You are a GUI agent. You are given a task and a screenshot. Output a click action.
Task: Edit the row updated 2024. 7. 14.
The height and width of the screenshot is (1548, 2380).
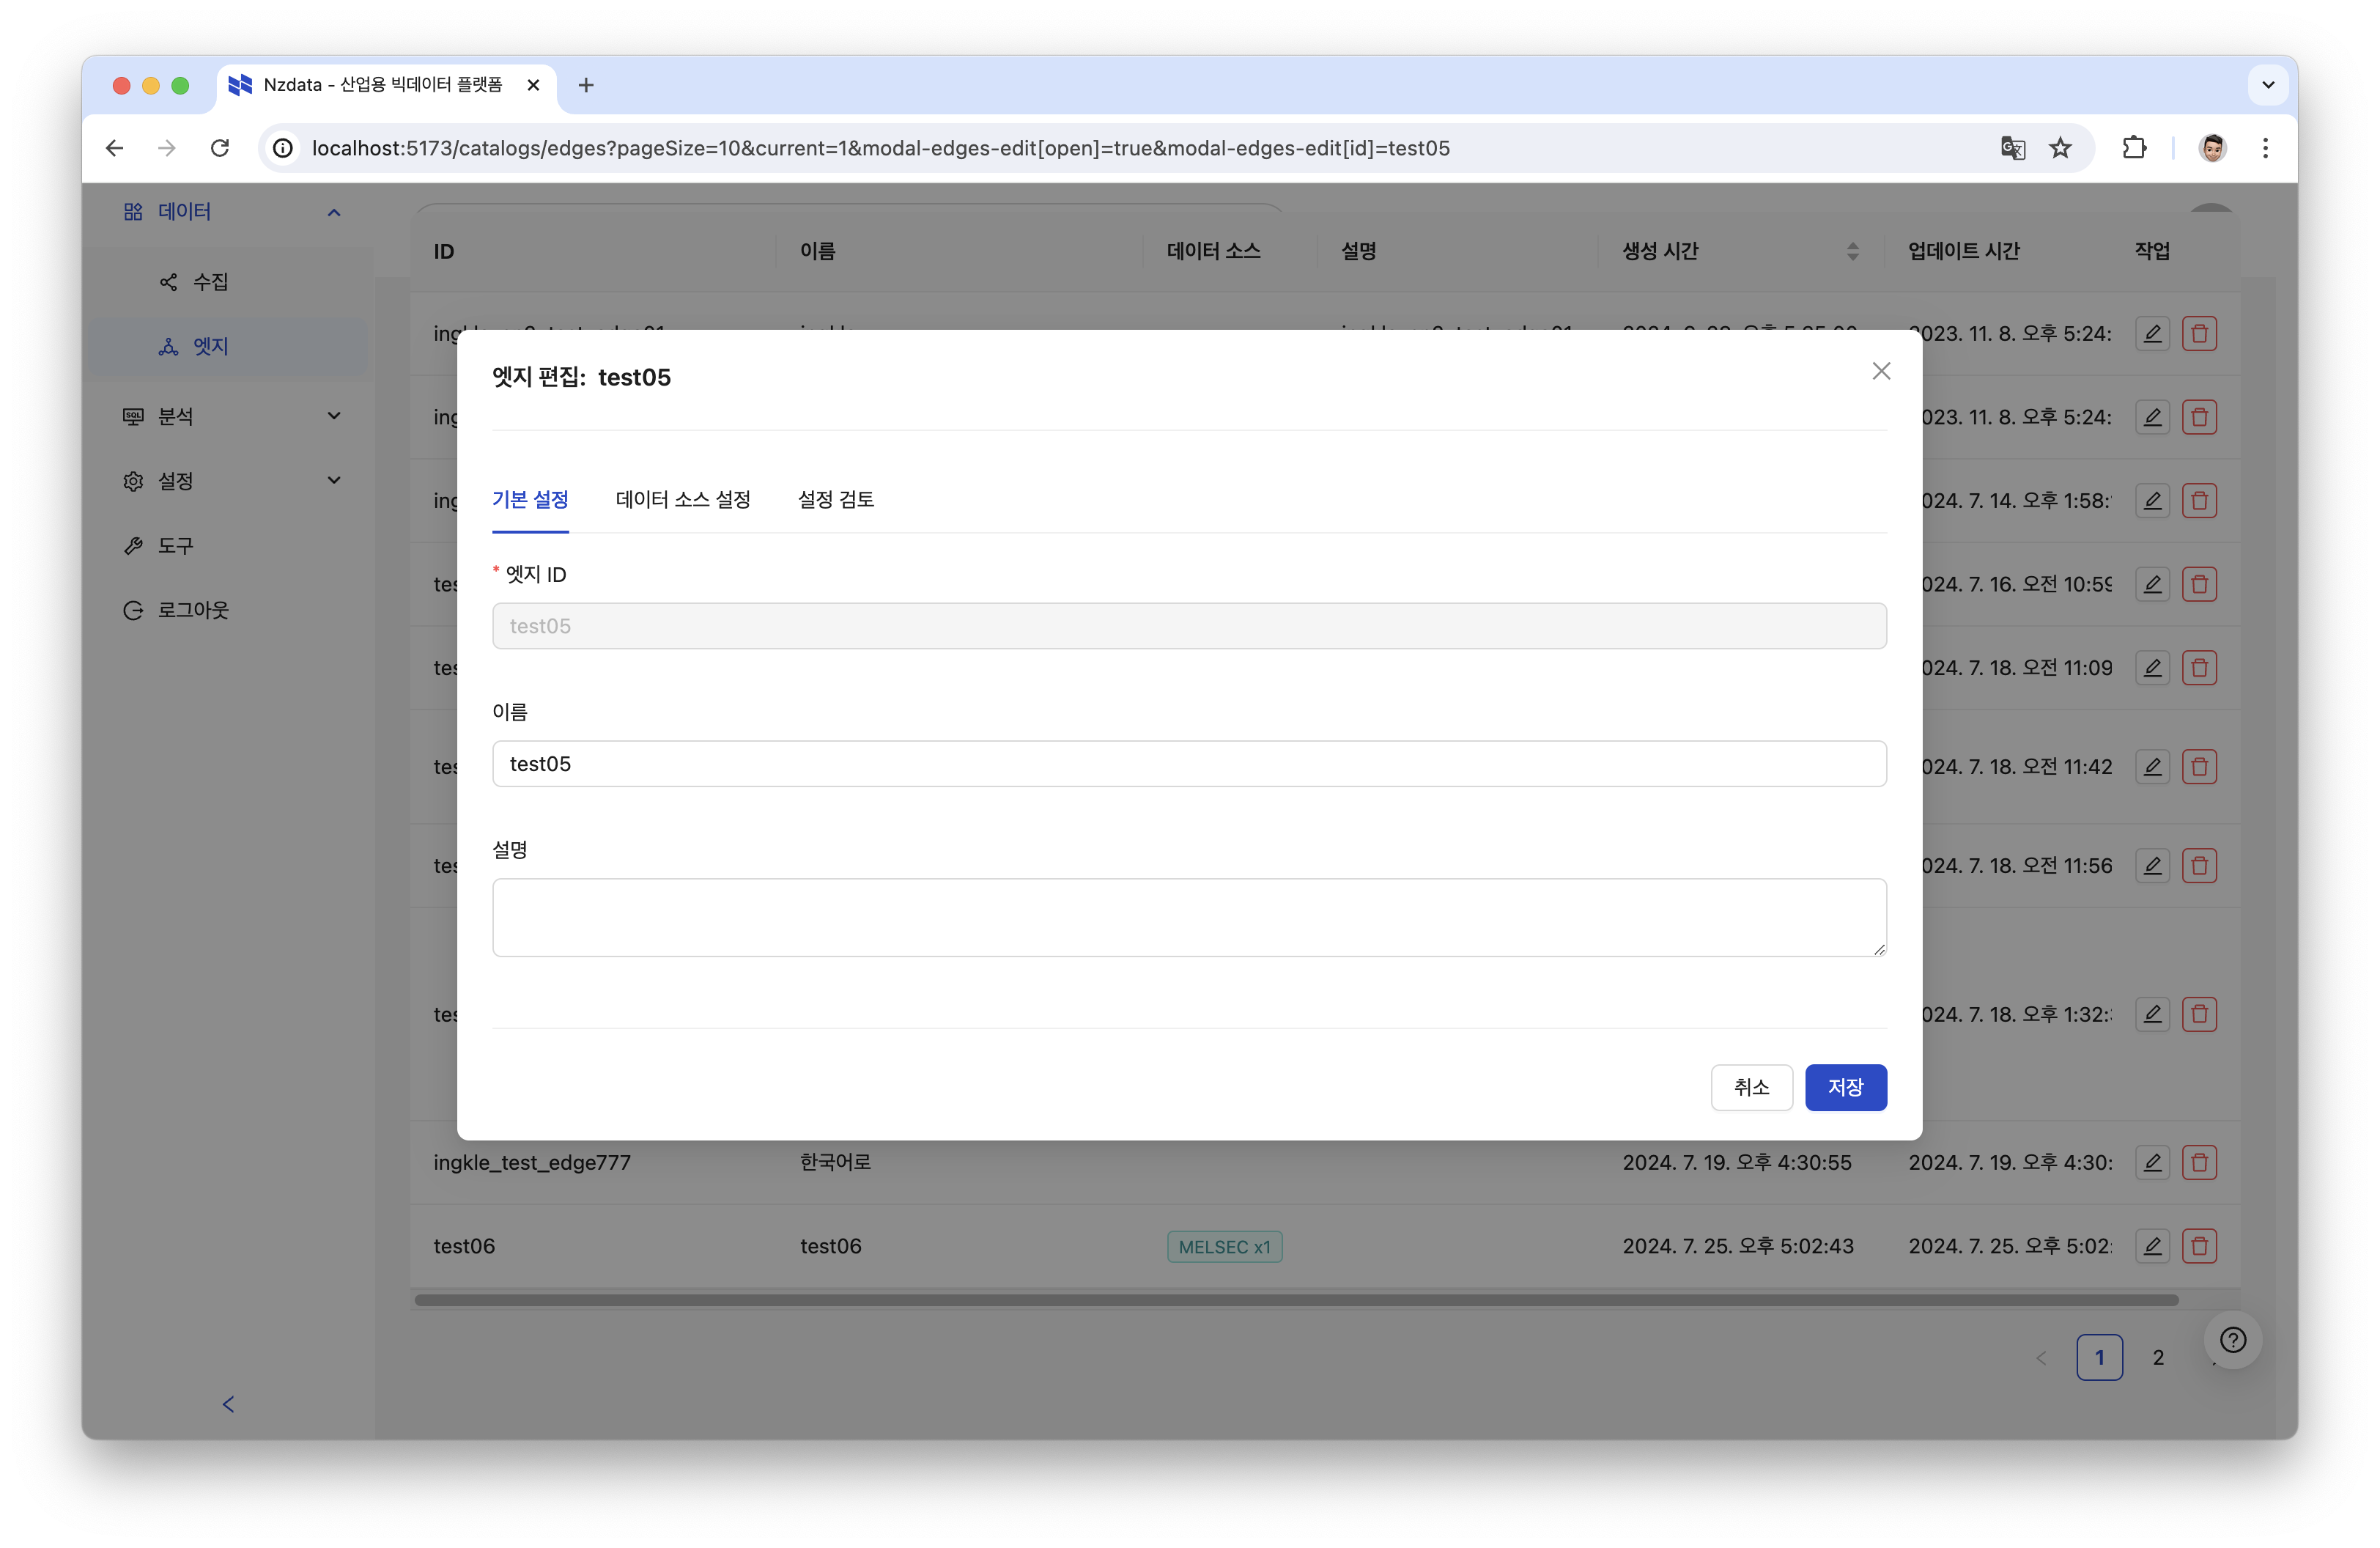point(2152,500)
